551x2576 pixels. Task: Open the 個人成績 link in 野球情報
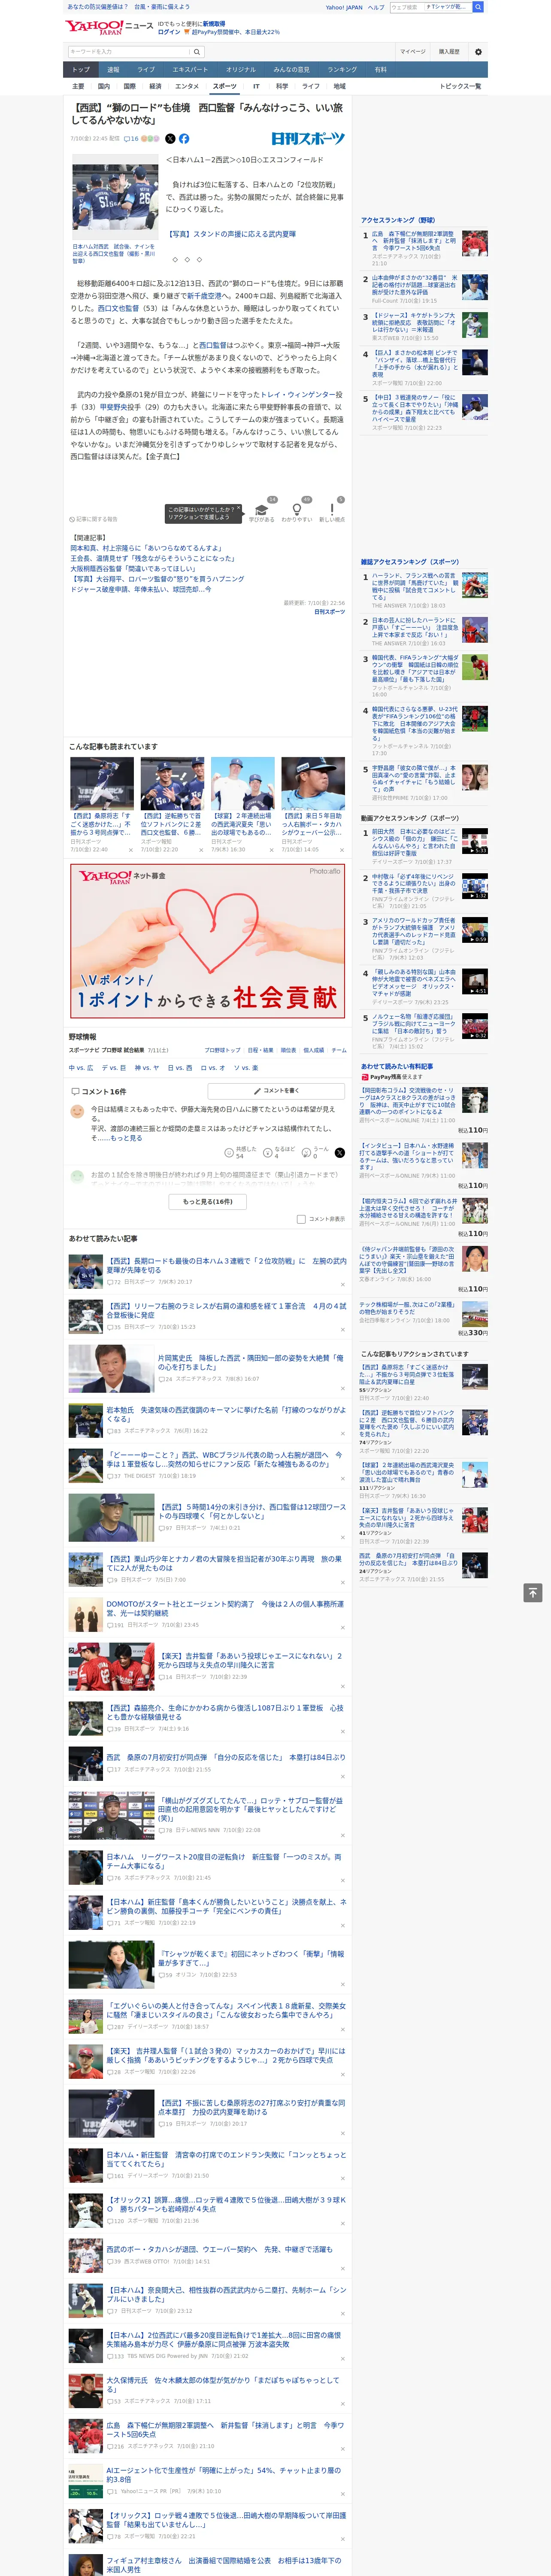[314, 1050]
